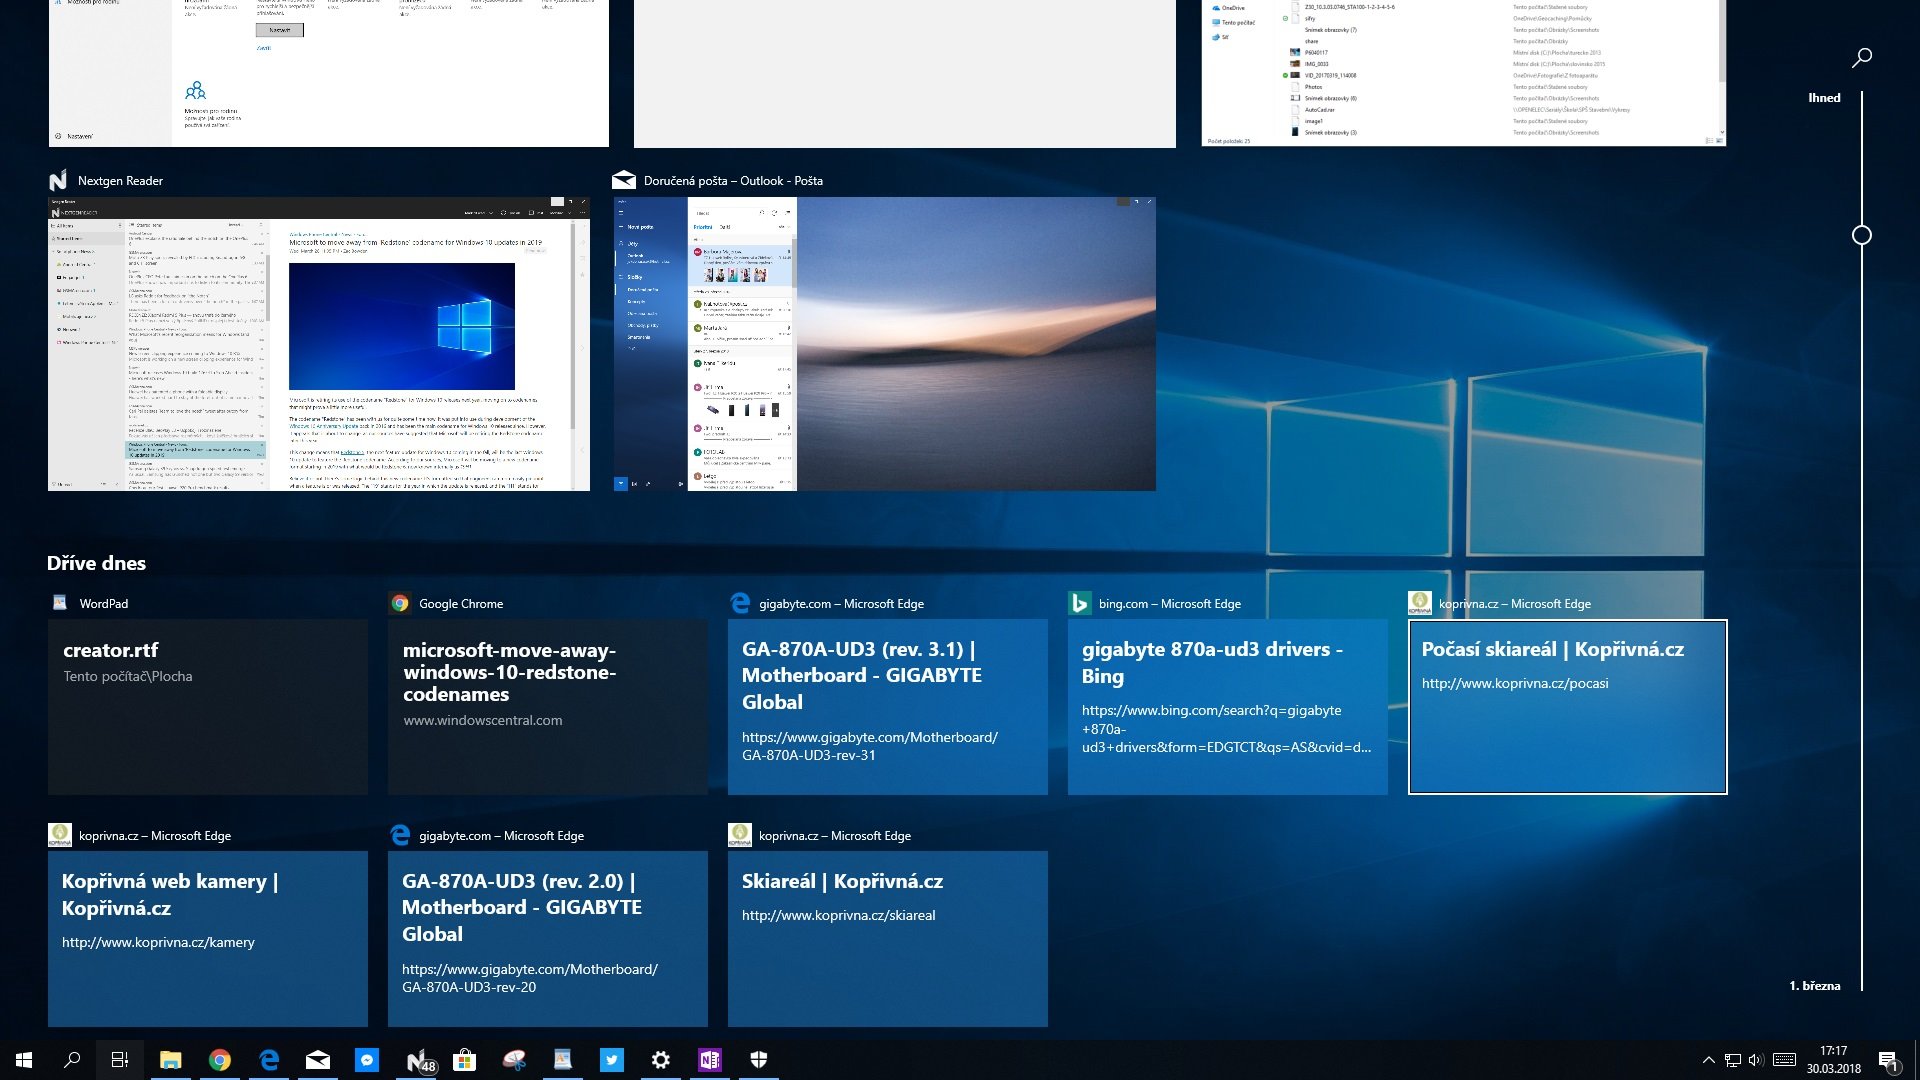Open GA-870A-UD3 (rev. 3.1) Edge activity card
Viewport: 1920px width, 1080px height.
coord(888,707)
